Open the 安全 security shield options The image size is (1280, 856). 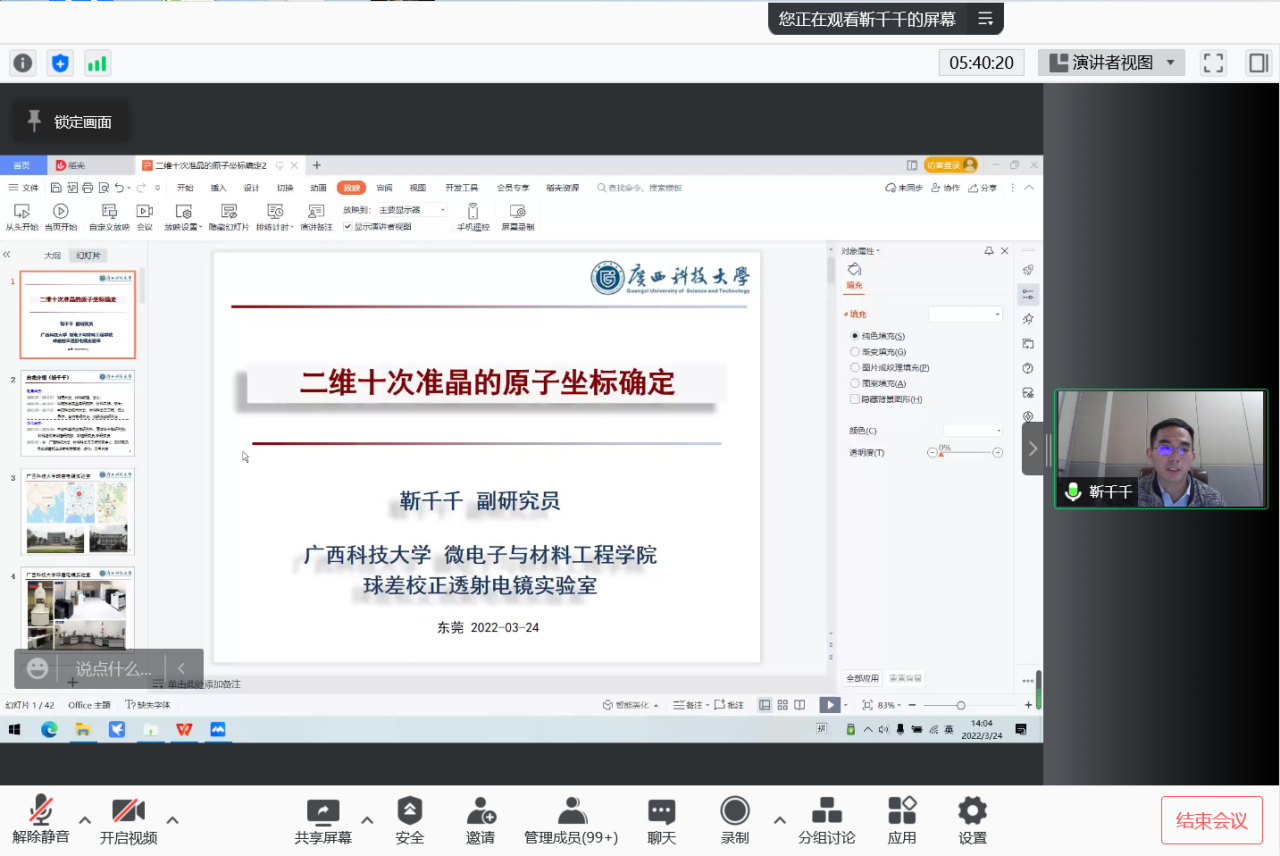click(x=410, y=819)
